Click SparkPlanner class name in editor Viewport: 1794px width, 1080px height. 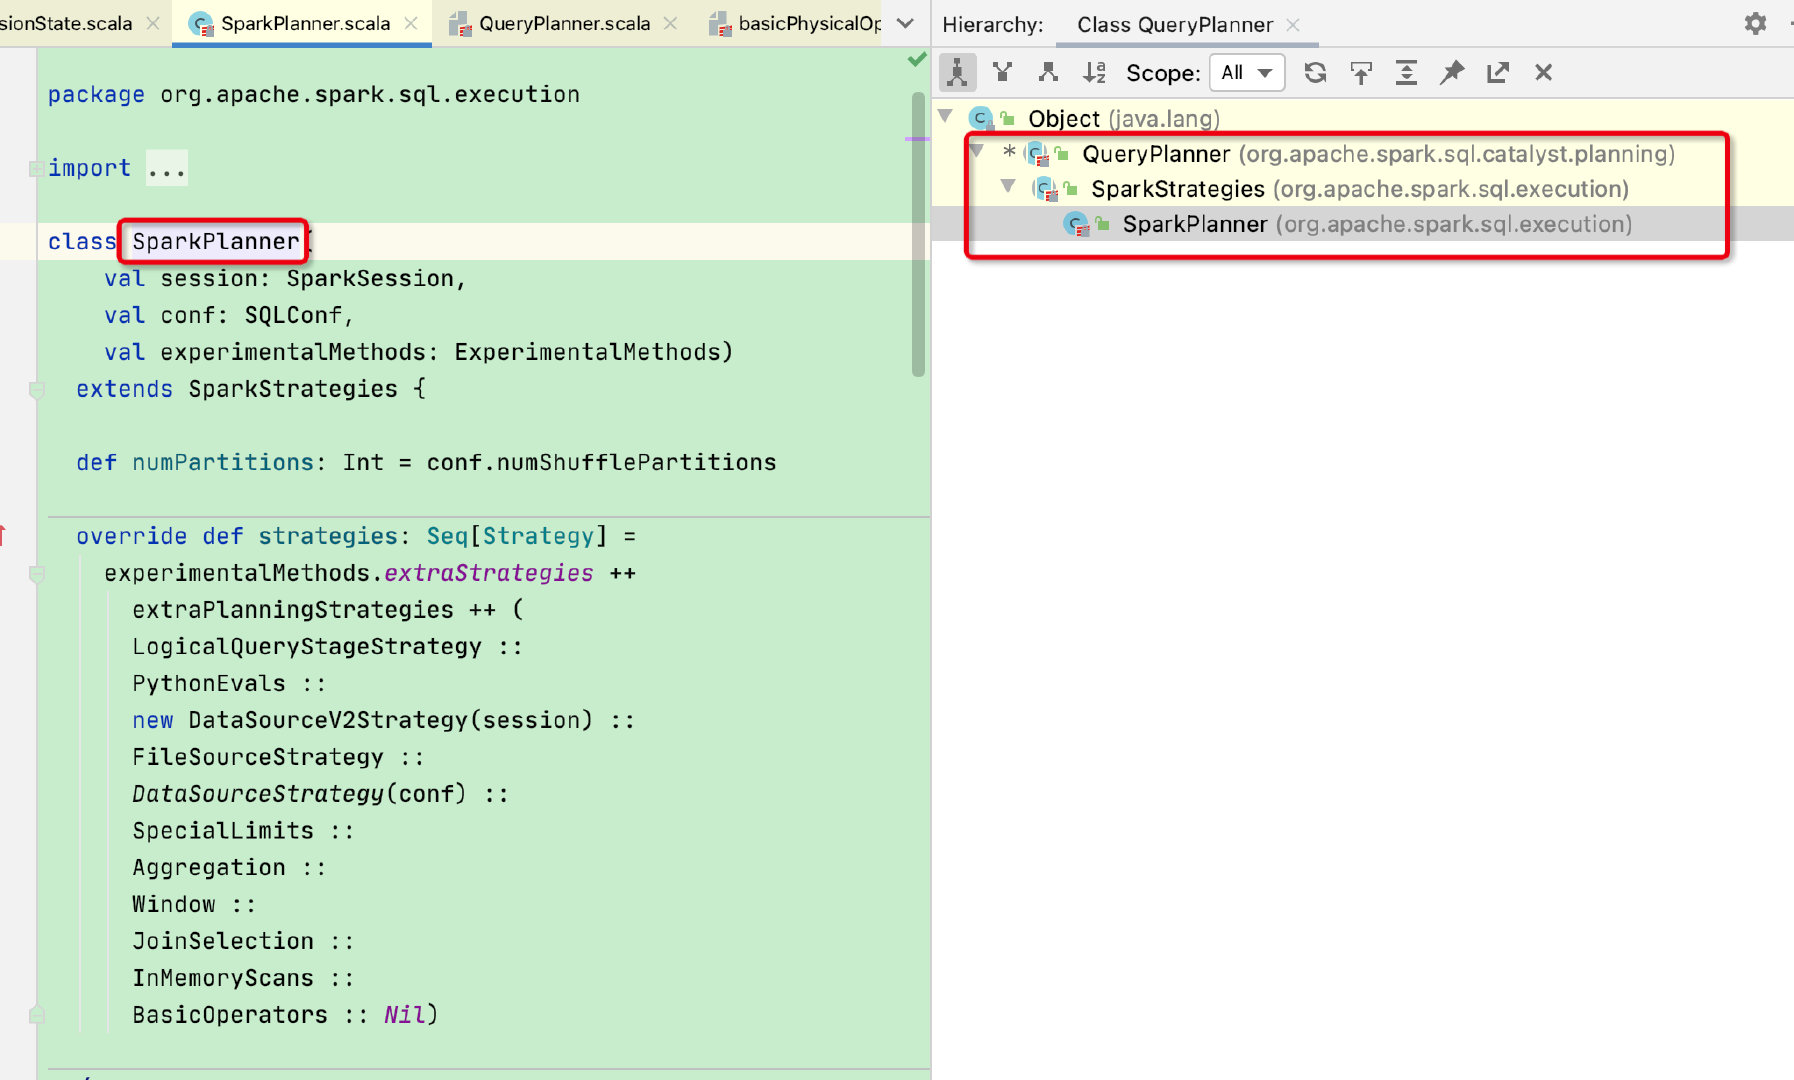215,241
